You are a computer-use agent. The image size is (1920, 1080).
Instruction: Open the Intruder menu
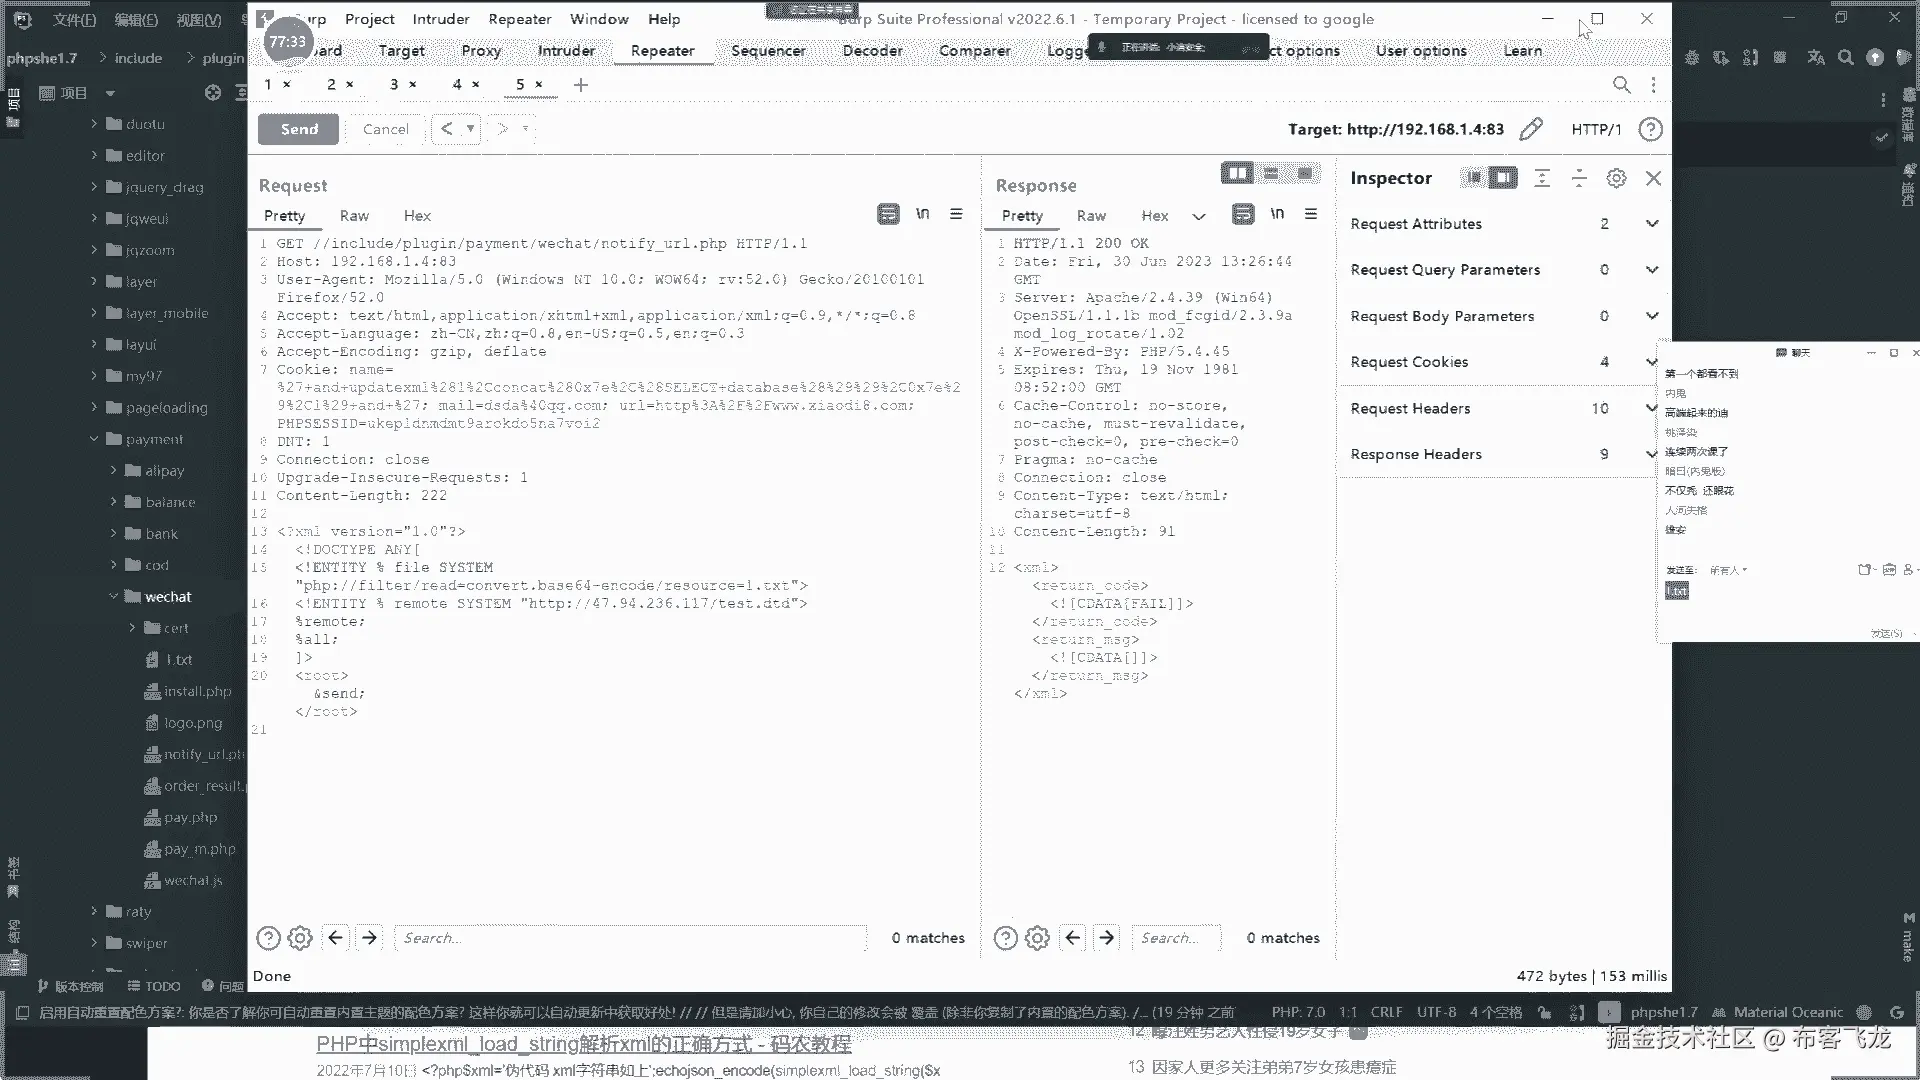(x=440, y=19)
